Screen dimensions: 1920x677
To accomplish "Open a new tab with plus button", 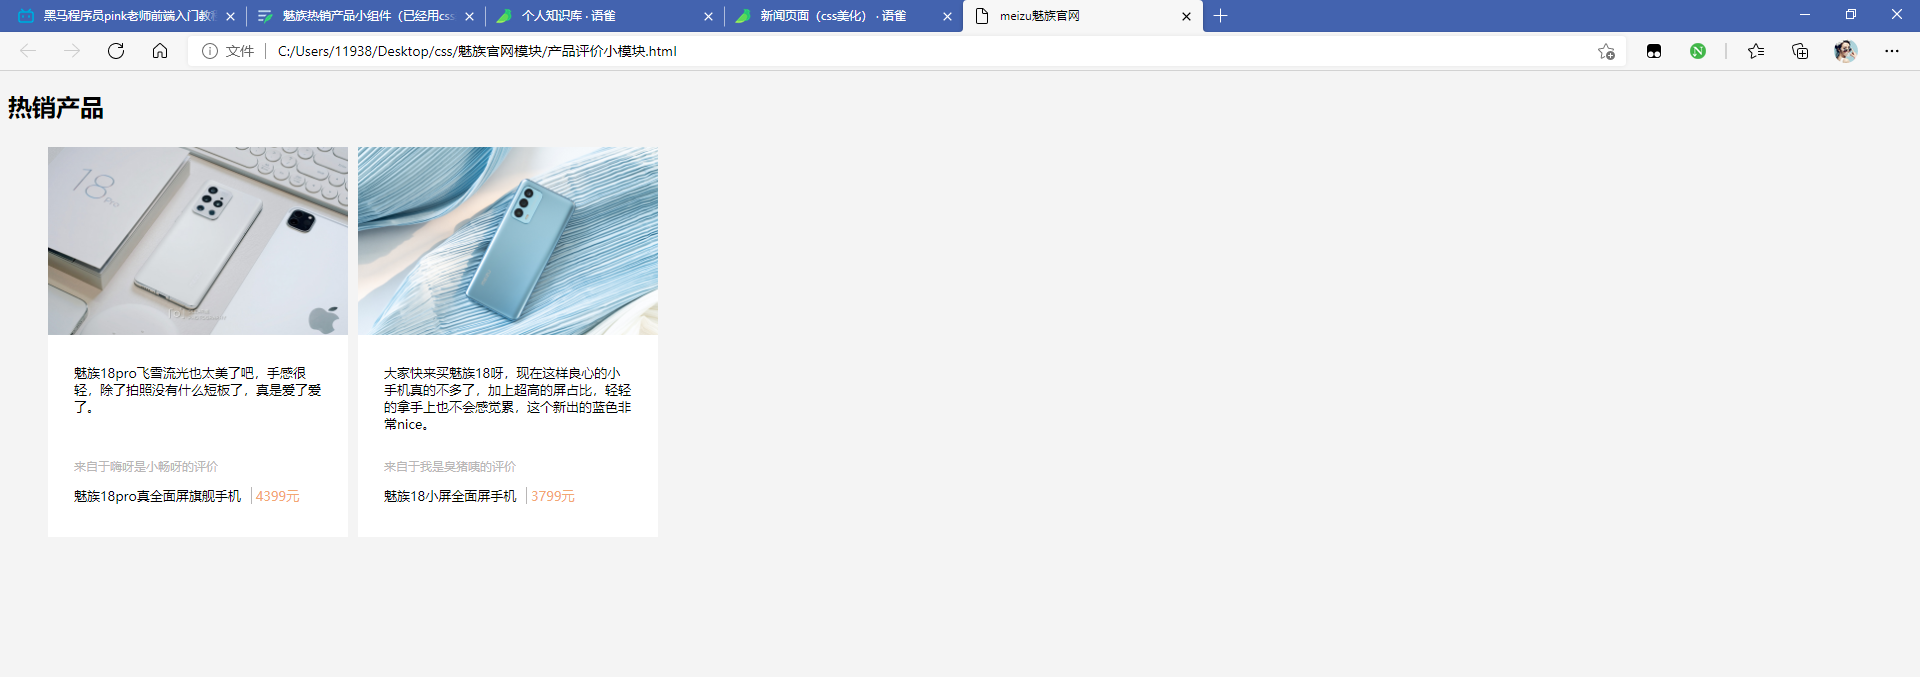I will (x=1220, y=16).
